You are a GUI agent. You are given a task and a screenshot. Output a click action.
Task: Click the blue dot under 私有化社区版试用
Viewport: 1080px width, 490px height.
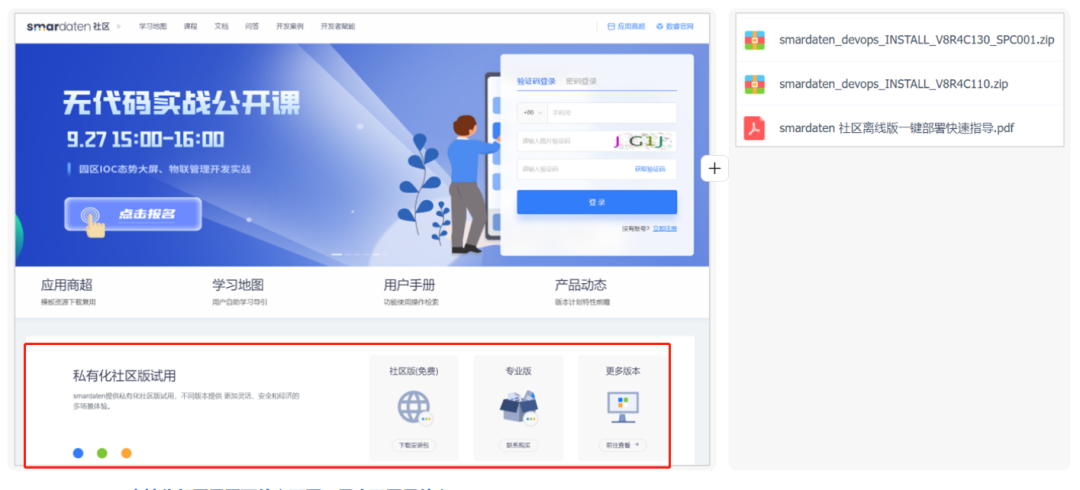(78, 453)
